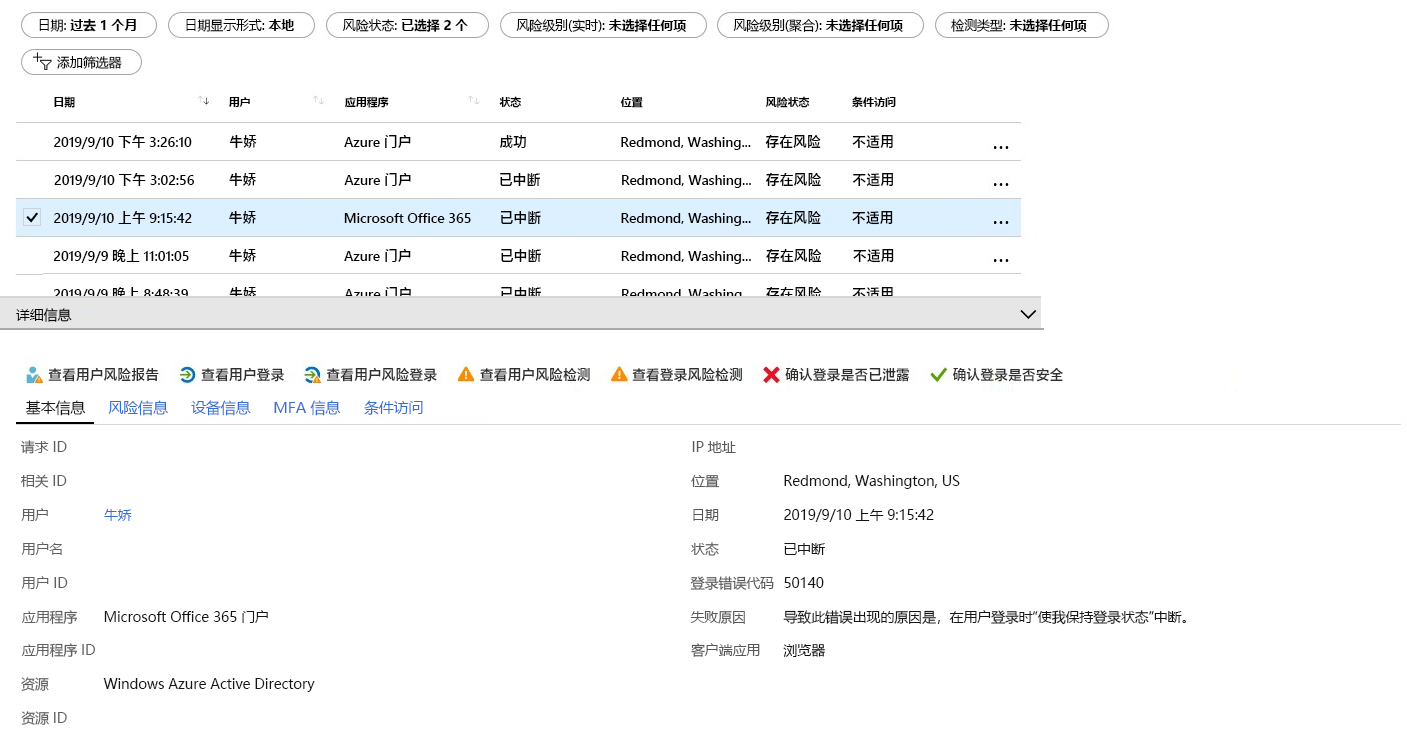Click 成功 status in the first row
The height and width of the screenshot is (733, 1407).
[x=513, y=142]
